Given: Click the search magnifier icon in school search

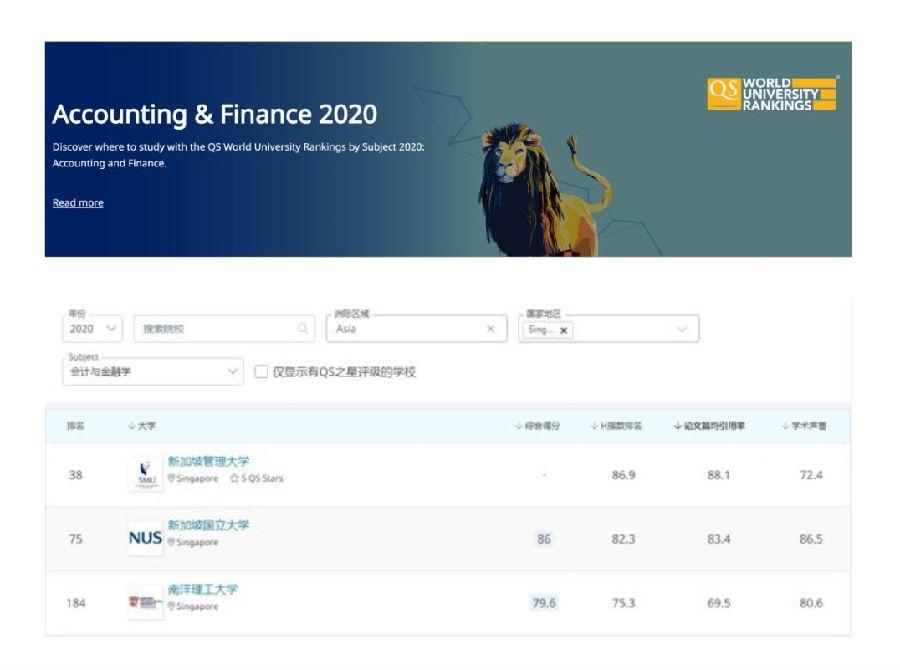Looking at the screenshot, I should (x=302, y=328).
